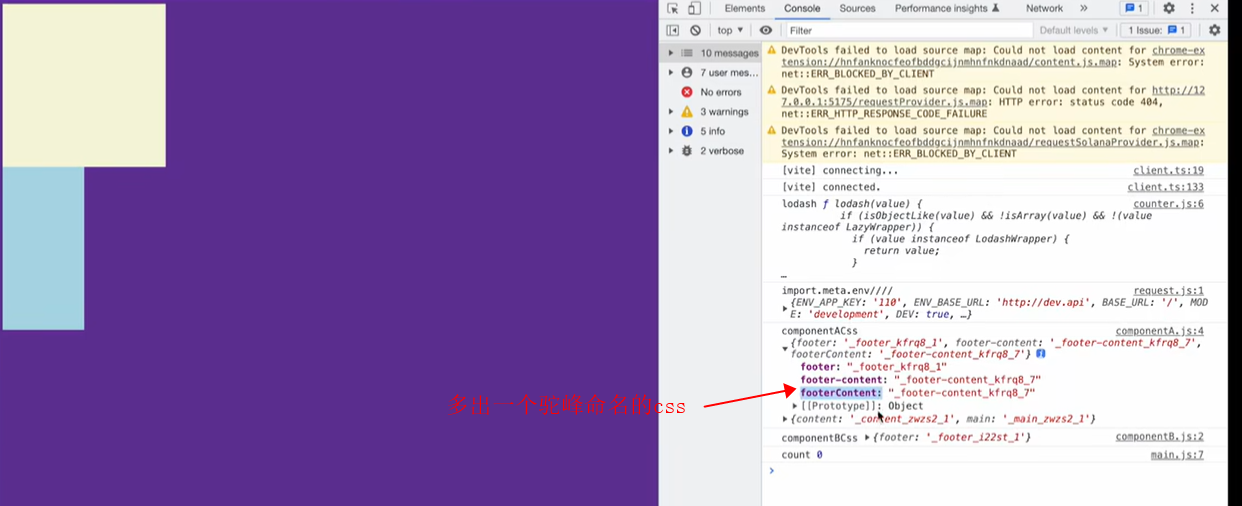The image size is (1242, 506).
Task: Open the top JavaScript context dropdown
Action: pyautogui.click(x=730, y=30)
